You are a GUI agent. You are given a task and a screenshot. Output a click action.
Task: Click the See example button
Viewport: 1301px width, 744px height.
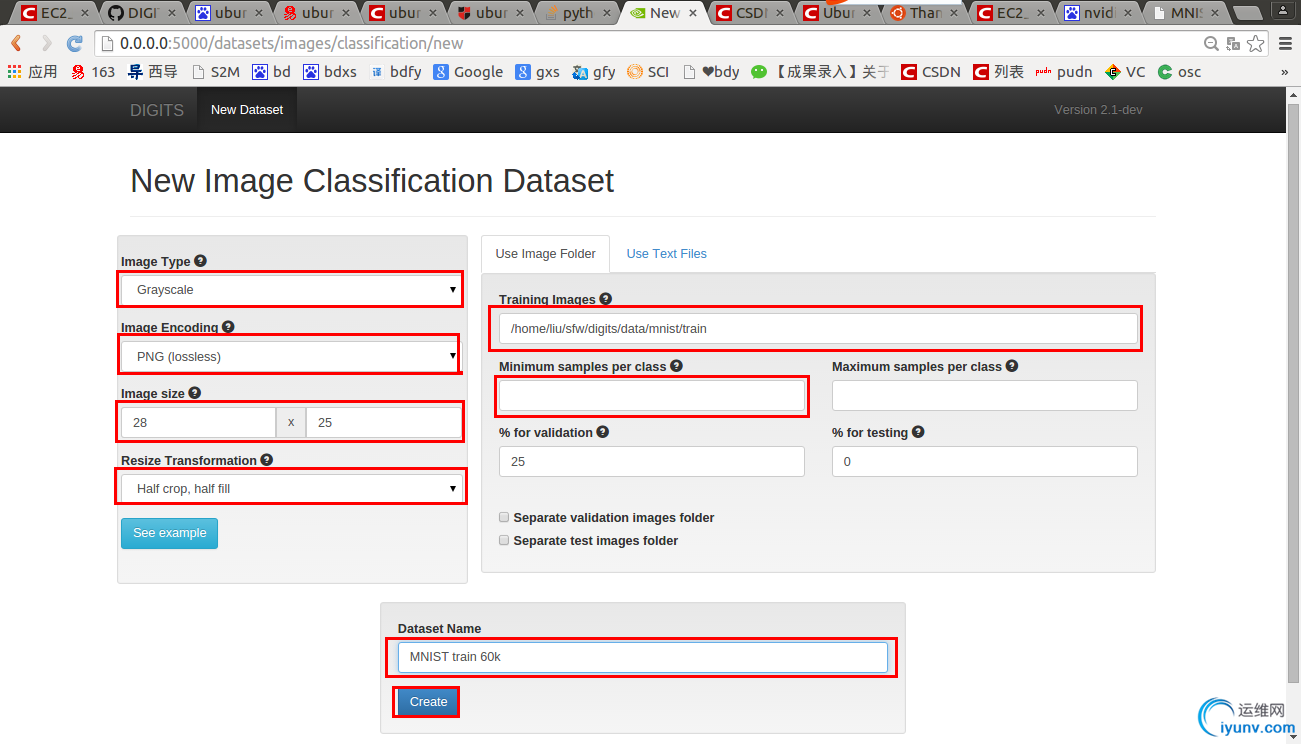point(169,533)
